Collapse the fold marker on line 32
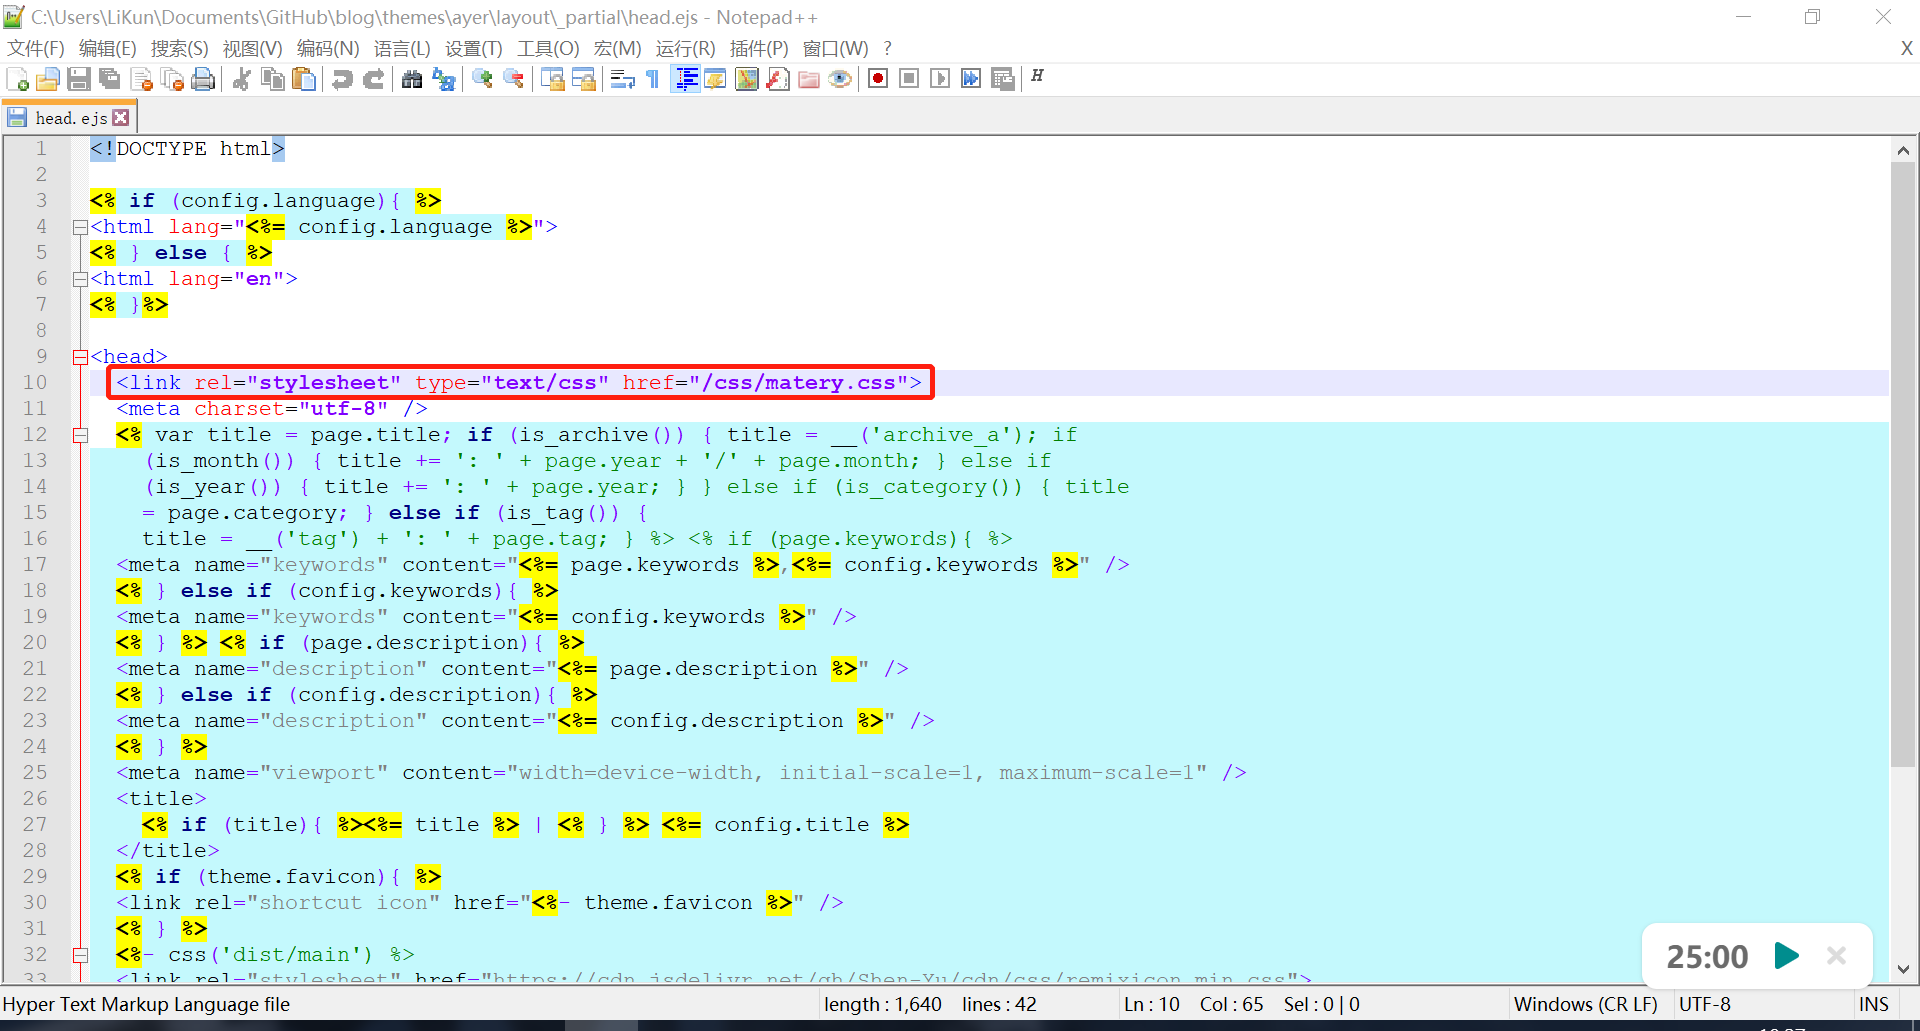The height and width of the screenshot is (1031, 1920). pos(80,955)
